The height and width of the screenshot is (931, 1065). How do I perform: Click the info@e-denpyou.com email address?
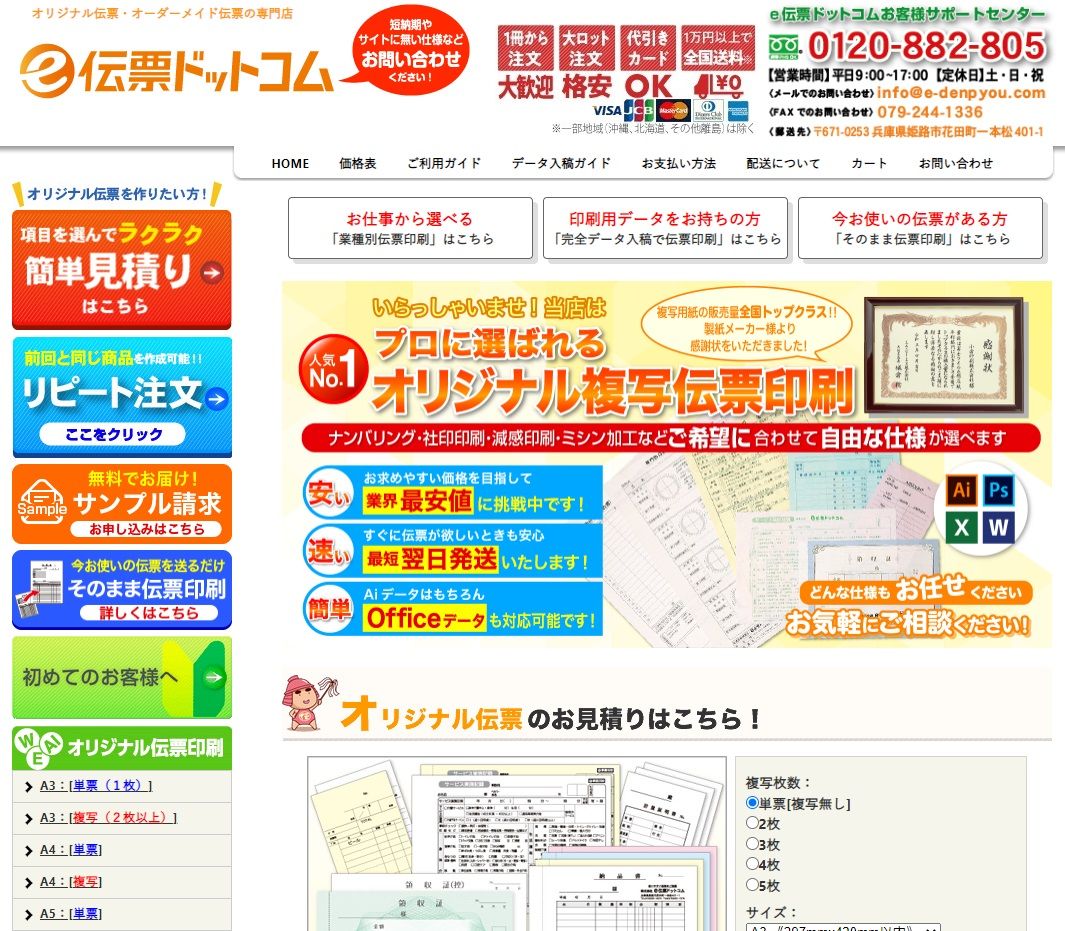click(960, 93)
